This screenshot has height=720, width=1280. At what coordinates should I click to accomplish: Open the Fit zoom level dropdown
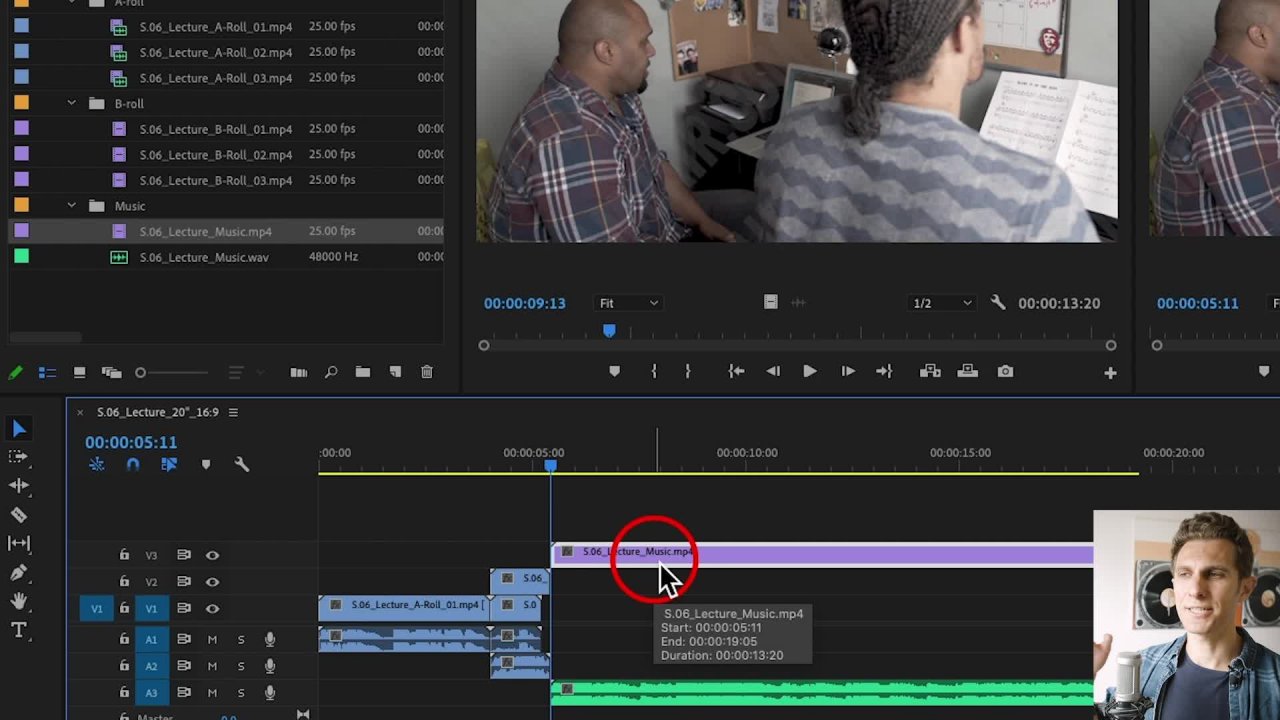click(x=629, y=303)
